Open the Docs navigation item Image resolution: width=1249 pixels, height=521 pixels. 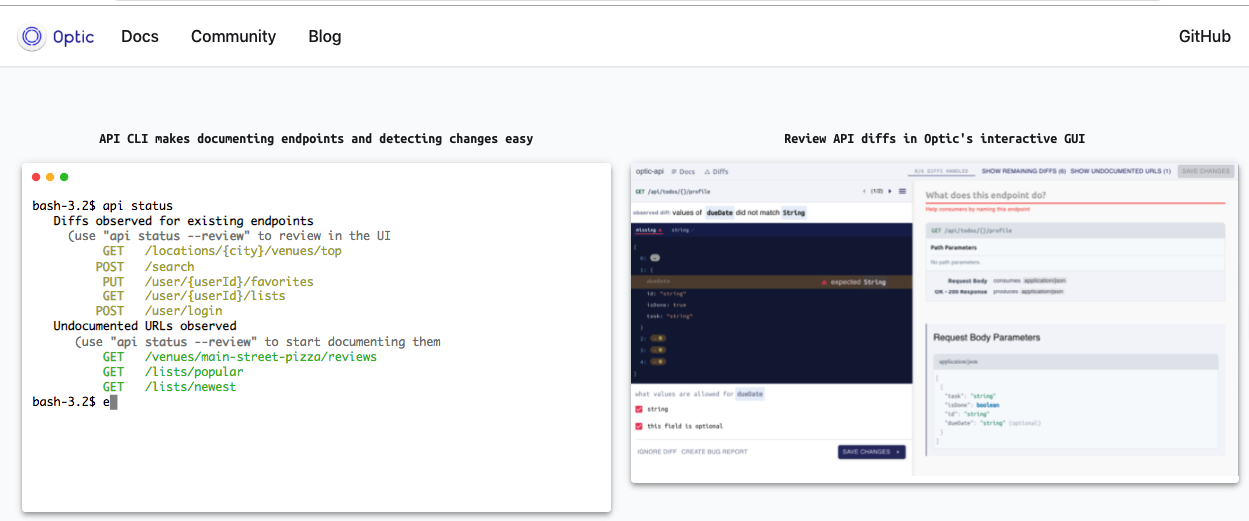click(140, 36)
